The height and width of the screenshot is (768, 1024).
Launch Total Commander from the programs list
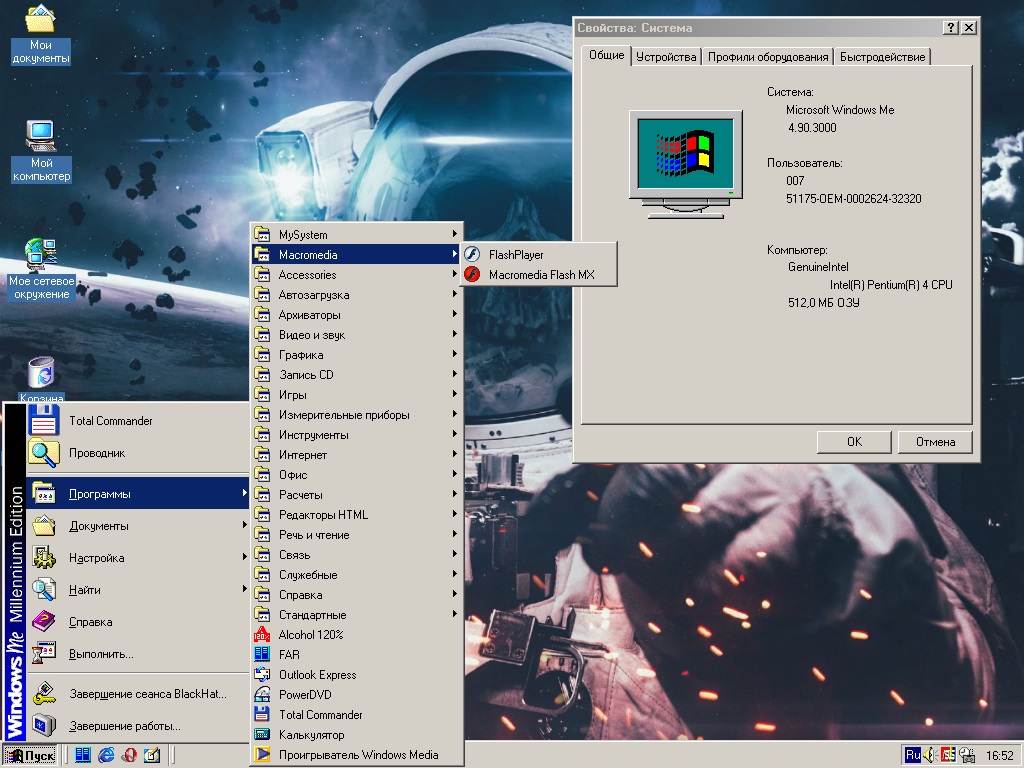(357, 714)
